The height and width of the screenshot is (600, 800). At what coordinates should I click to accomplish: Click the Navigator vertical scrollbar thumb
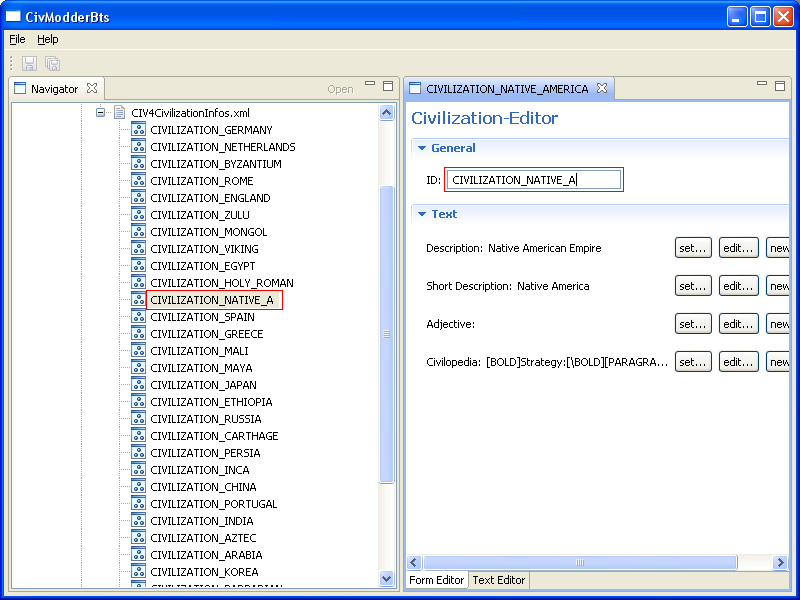point(387,334)
